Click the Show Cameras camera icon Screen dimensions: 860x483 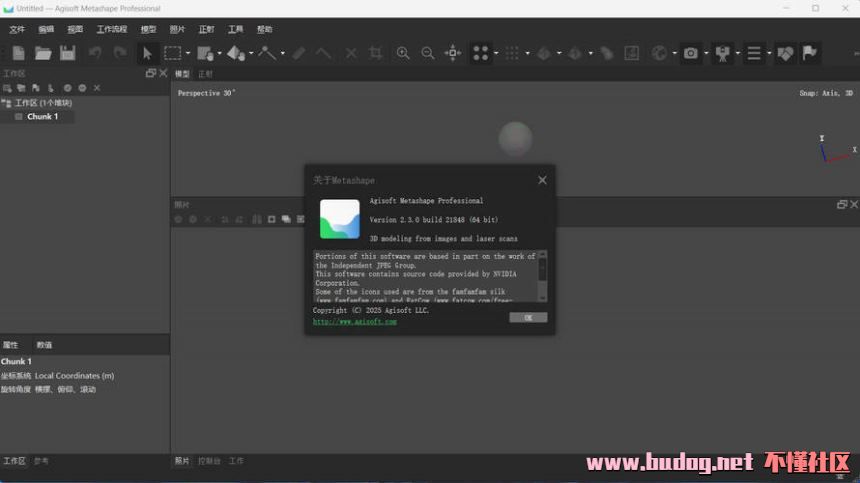click(690, 53)
